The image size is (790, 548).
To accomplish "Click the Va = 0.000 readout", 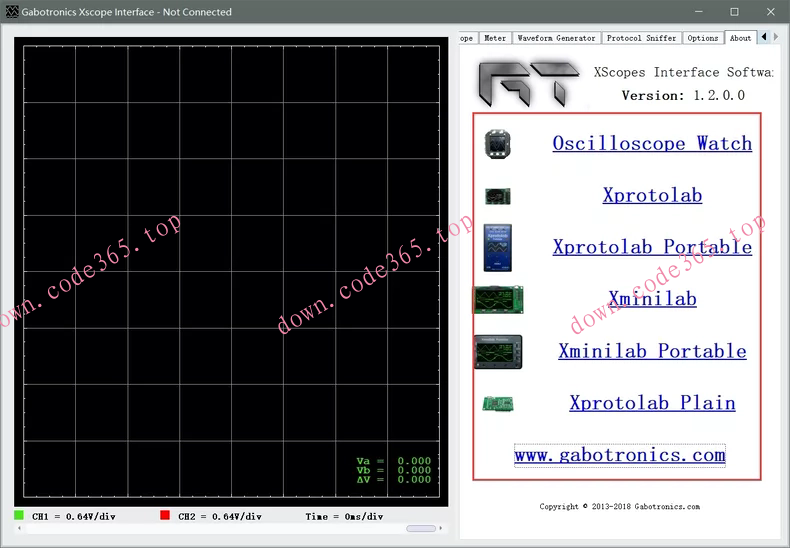I will click(393, 461).
